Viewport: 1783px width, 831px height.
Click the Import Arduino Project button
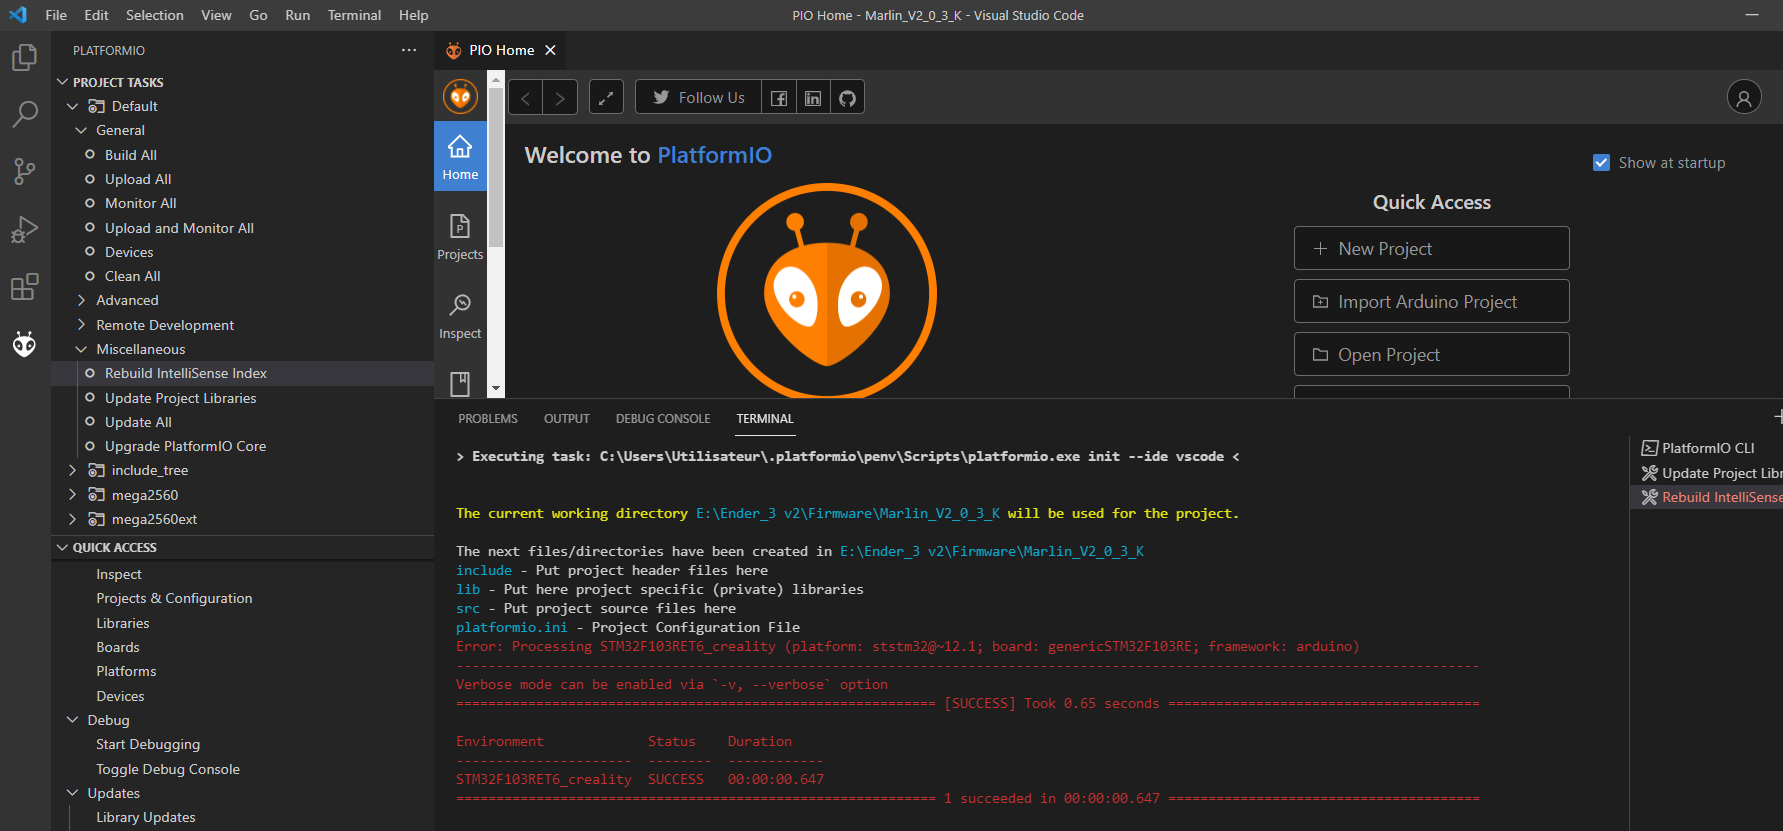tap(1431, 301)
